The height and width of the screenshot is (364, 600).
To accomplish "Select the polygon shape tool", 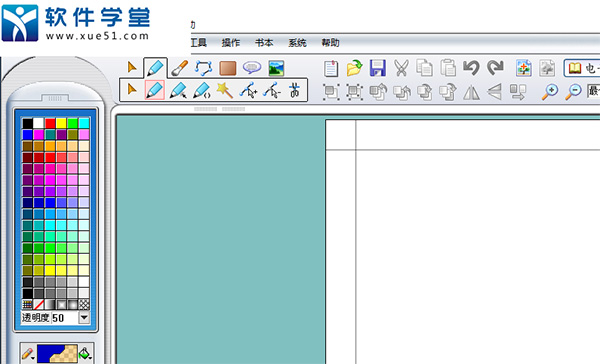I will pyautogui.click(x=204, y=69).
